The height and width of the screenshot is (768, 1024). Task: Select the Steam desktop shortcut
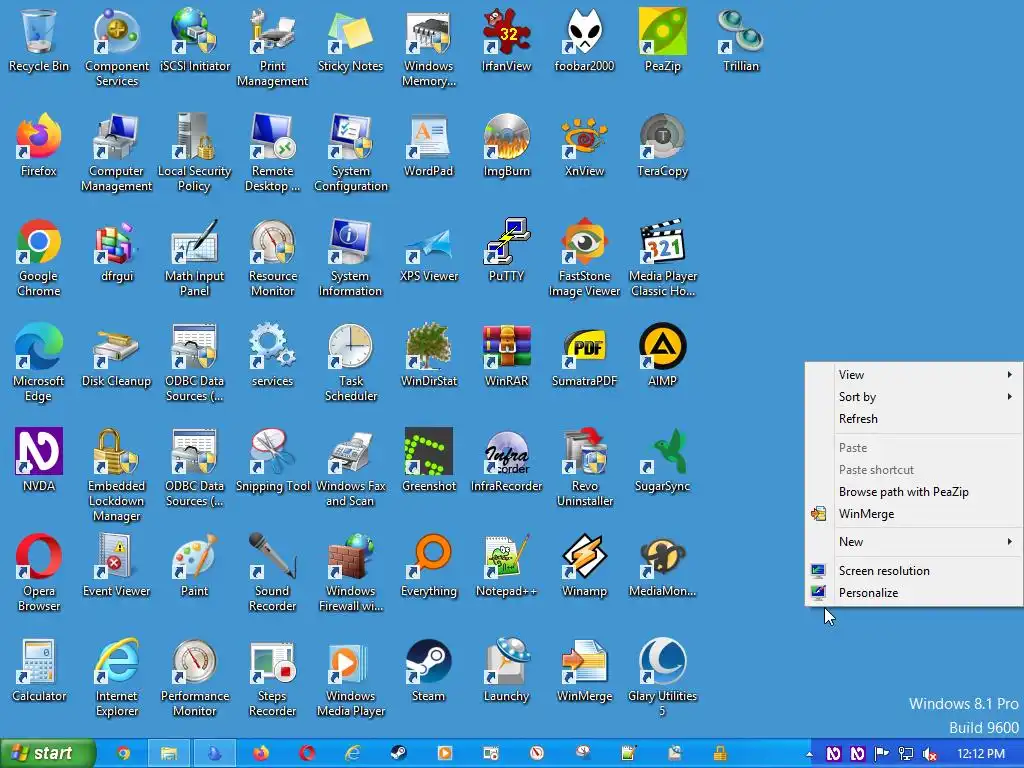pos(428,671)
